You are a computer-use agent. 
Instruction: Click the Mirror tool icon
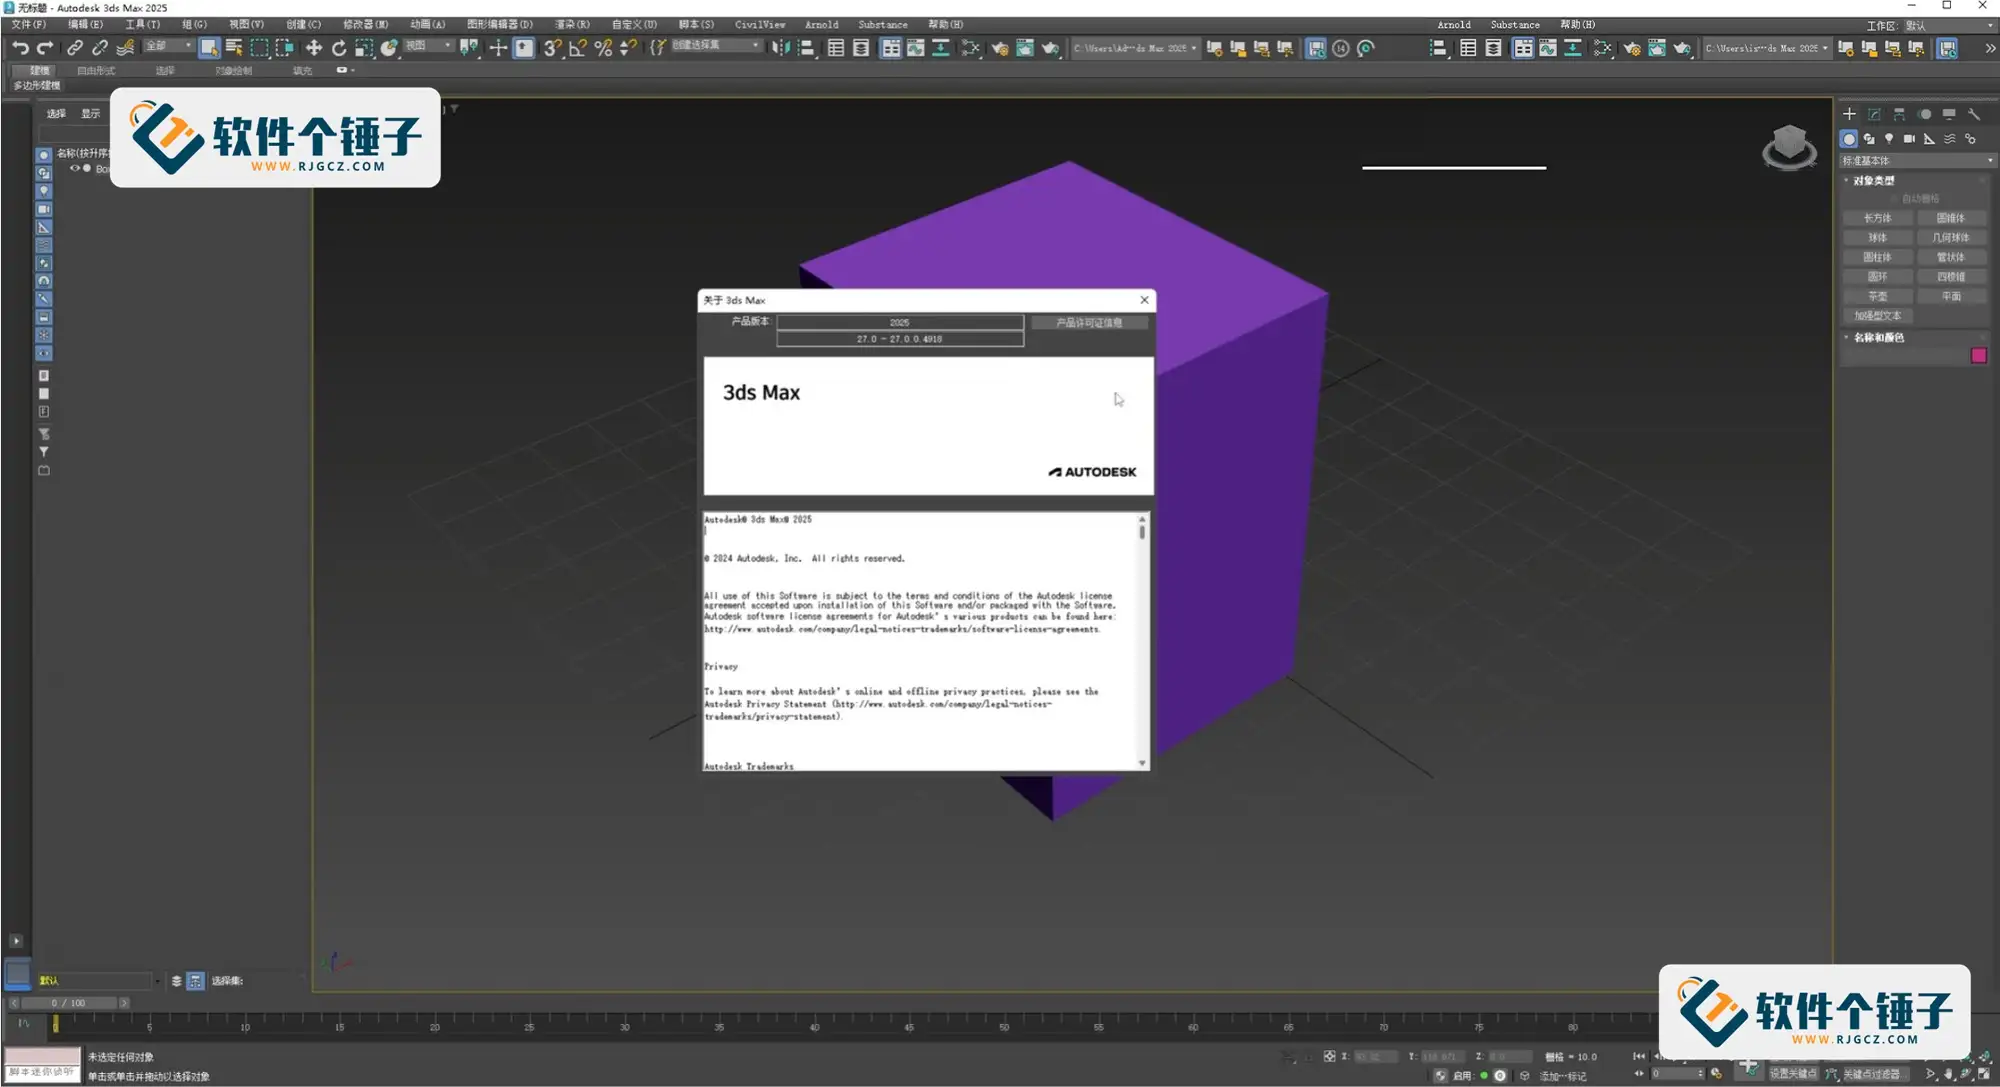[x=780, y=47]
